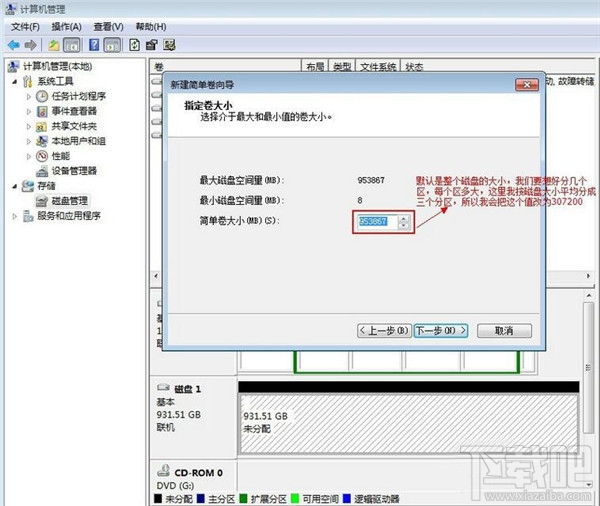
Task: Decrease volume size with down spinner
Action: click(404, 225)
